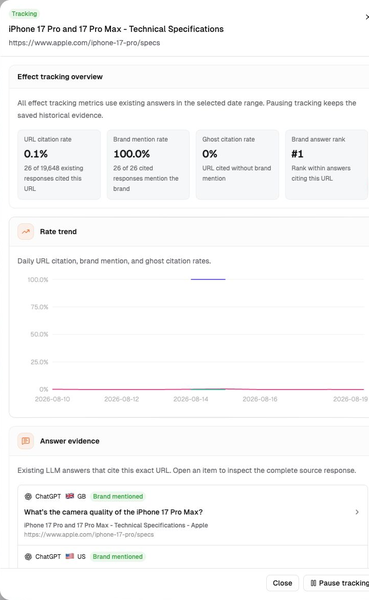This screenshot has height=600, width=369.
Task: Select the URL citation rate card
Action: (x=59, y=165)
